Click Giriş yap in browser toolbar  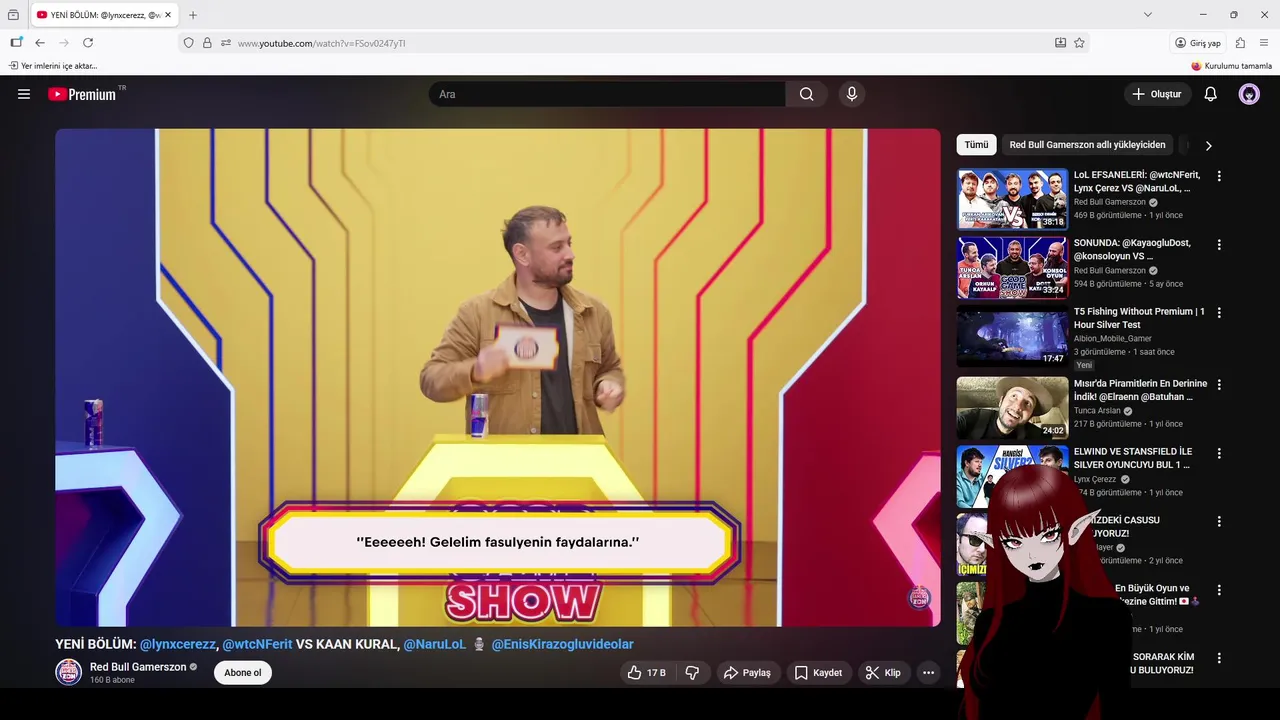[1198, 43]
